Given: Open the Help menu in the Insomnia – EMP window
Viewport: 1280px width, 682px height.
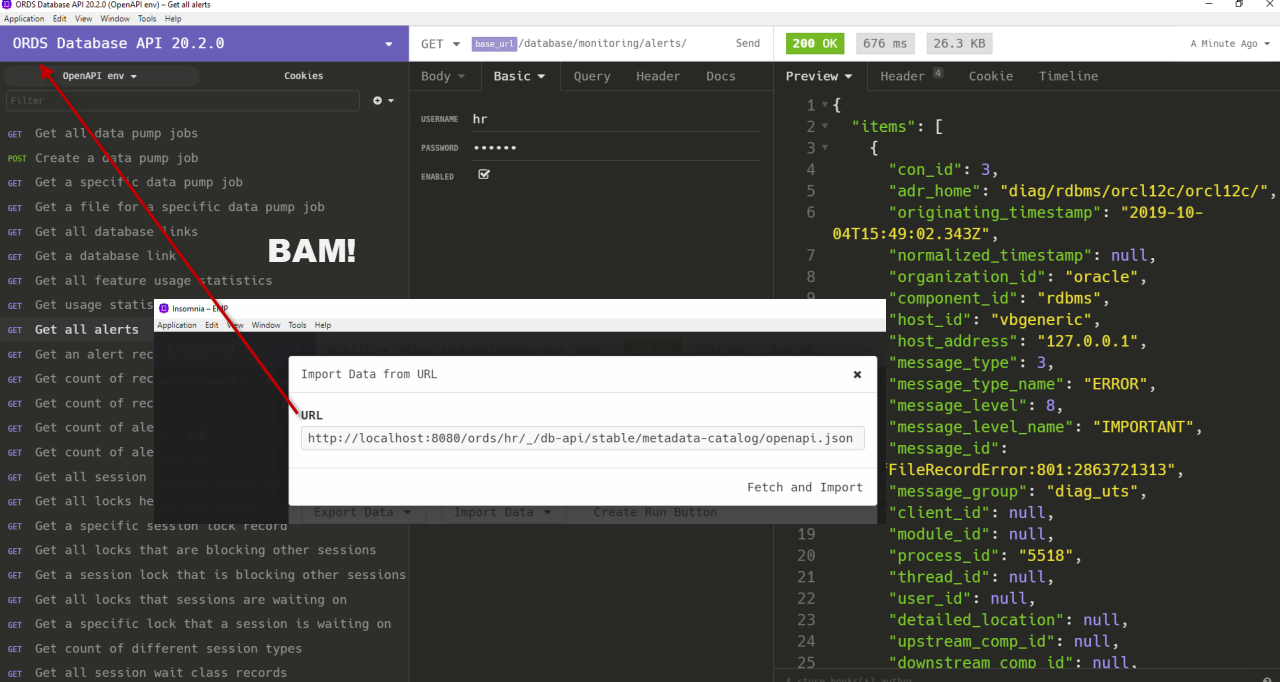Looking at the screenshot, I should coord(322,325).
